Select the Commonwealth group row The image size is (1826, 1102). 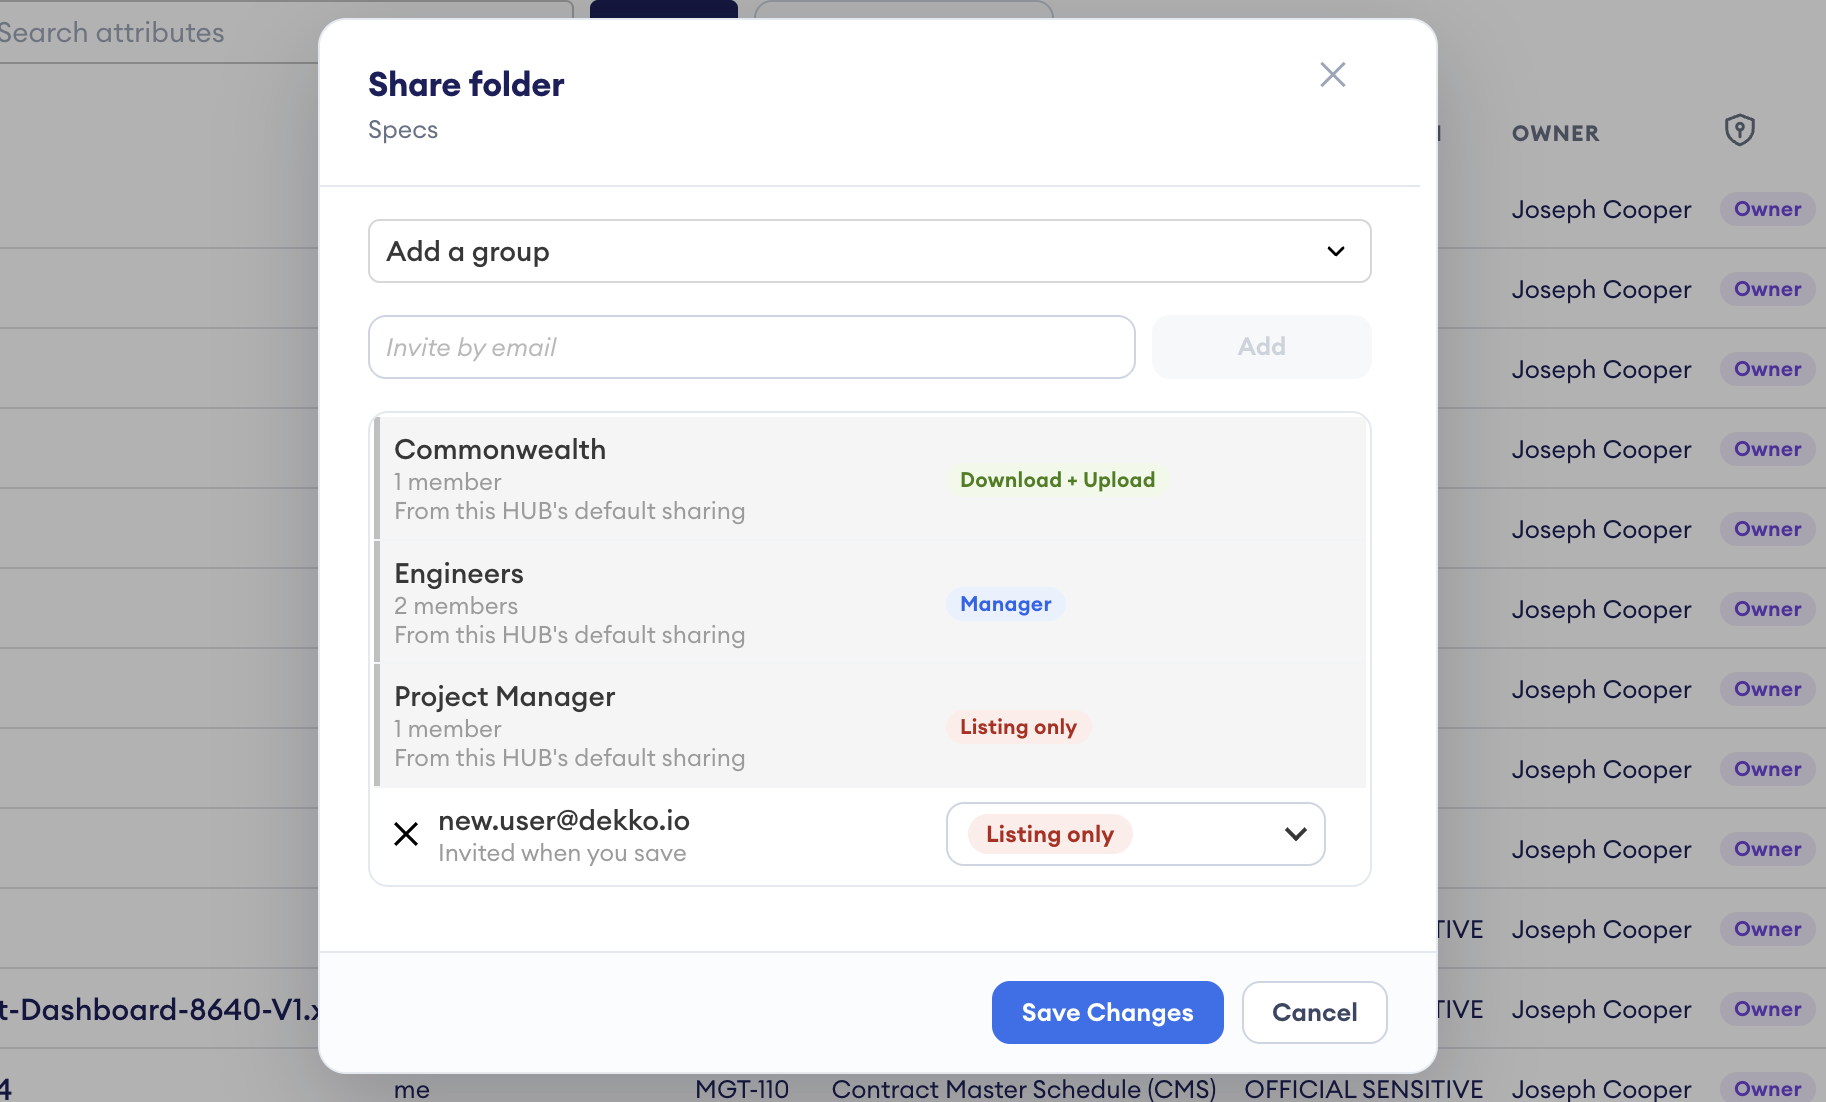[870, 479]
